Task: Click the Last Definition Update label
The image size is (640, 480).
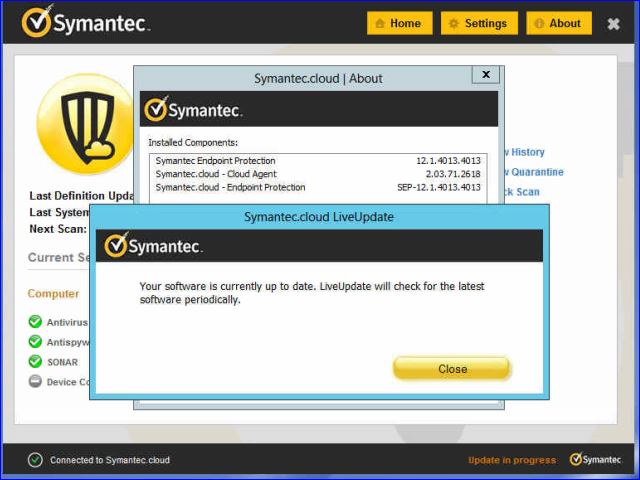Action: point(81,196)
